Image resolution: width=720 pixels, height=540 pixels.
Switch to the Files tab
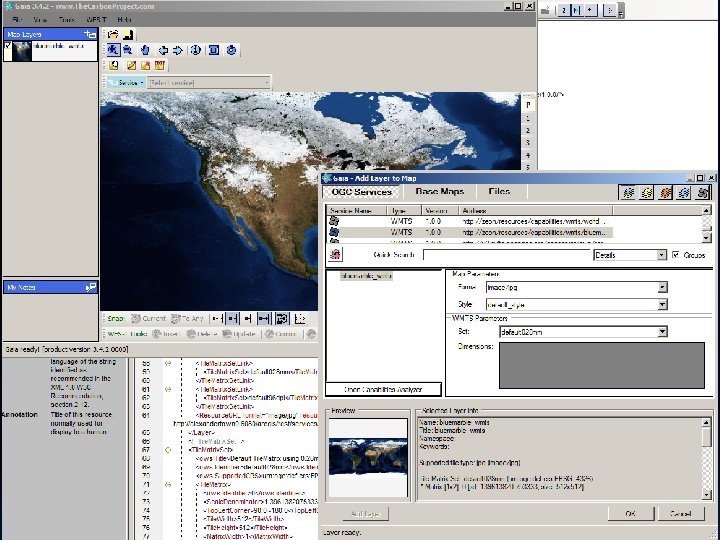(499, 192)
